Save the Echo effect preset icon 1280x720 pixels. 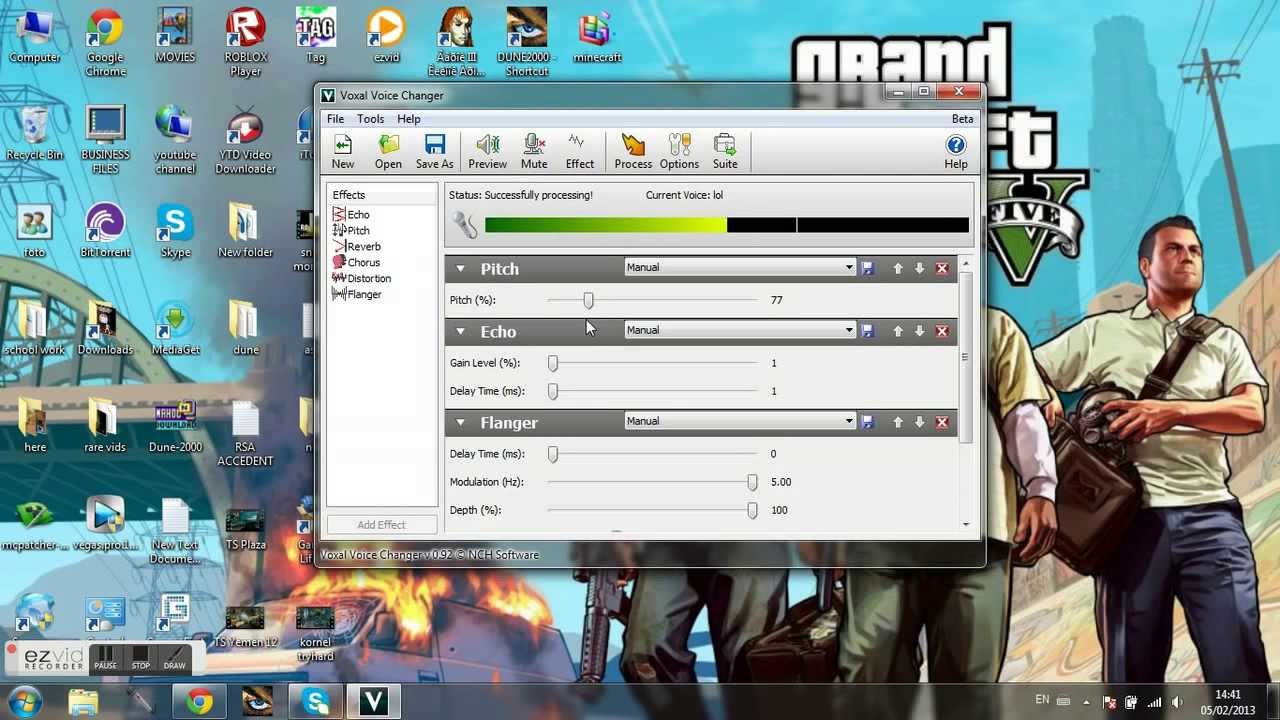[867, 331]
